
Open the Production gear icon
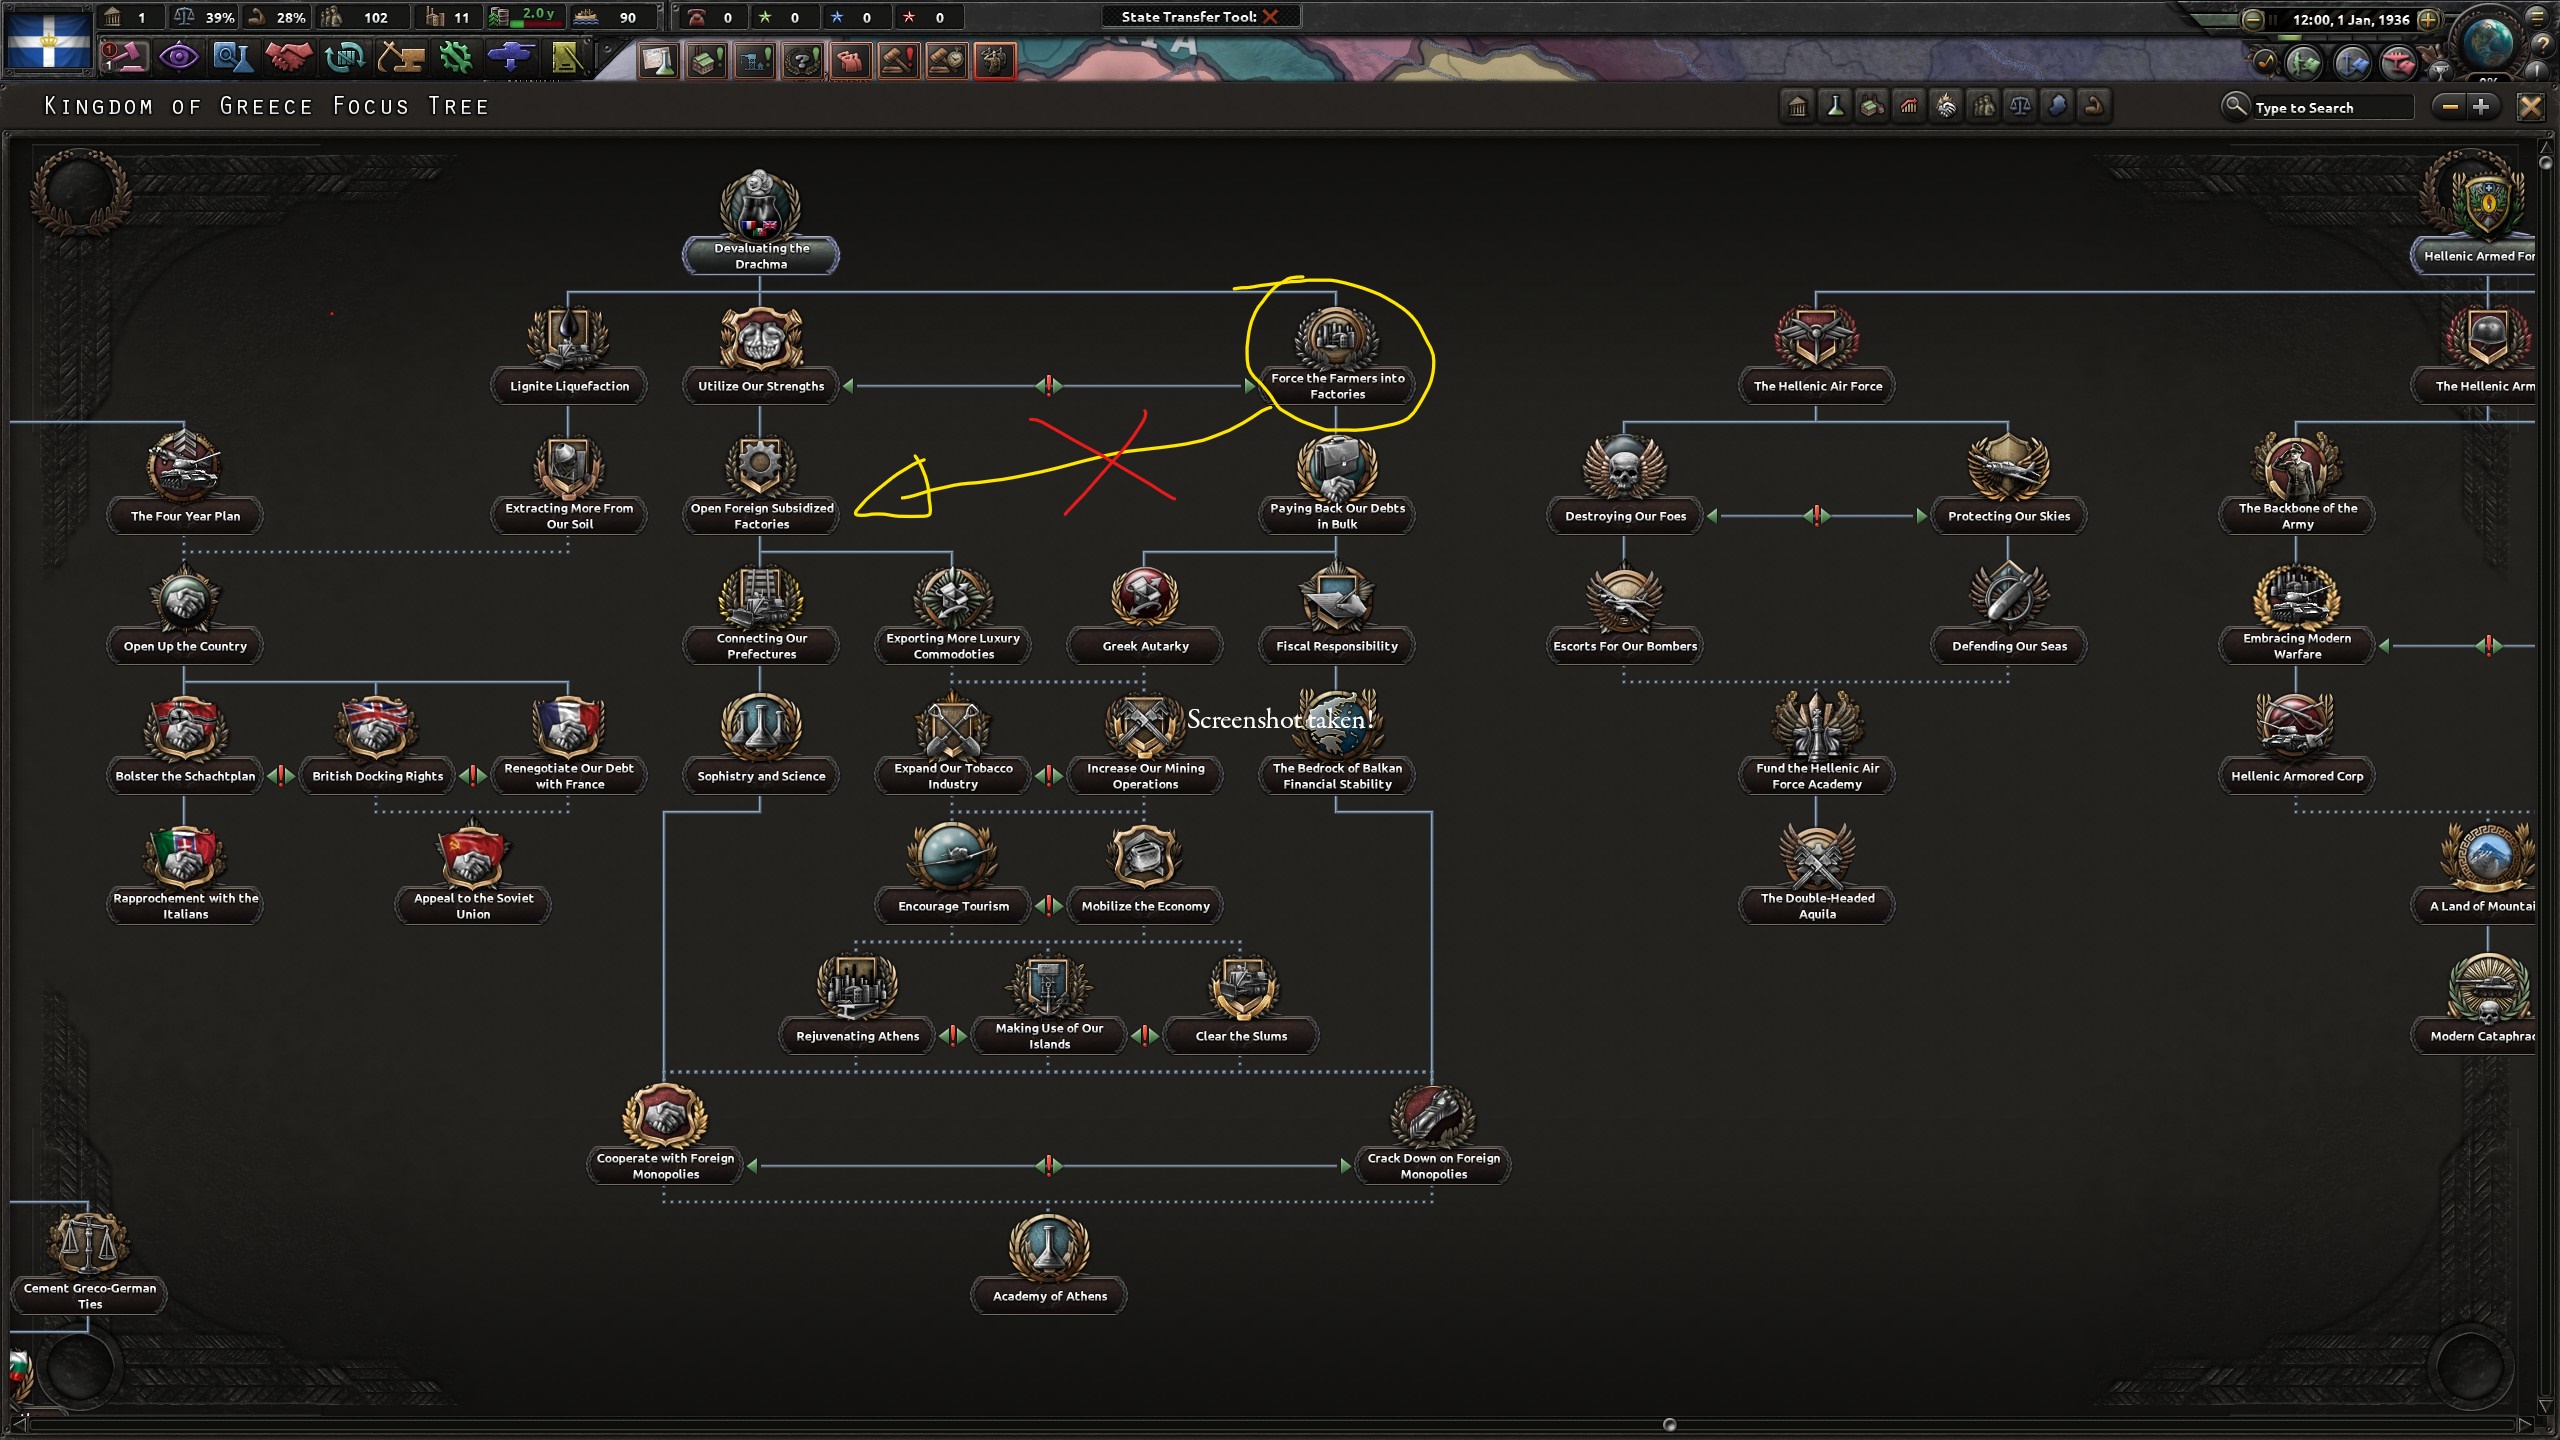click(456, 58)
